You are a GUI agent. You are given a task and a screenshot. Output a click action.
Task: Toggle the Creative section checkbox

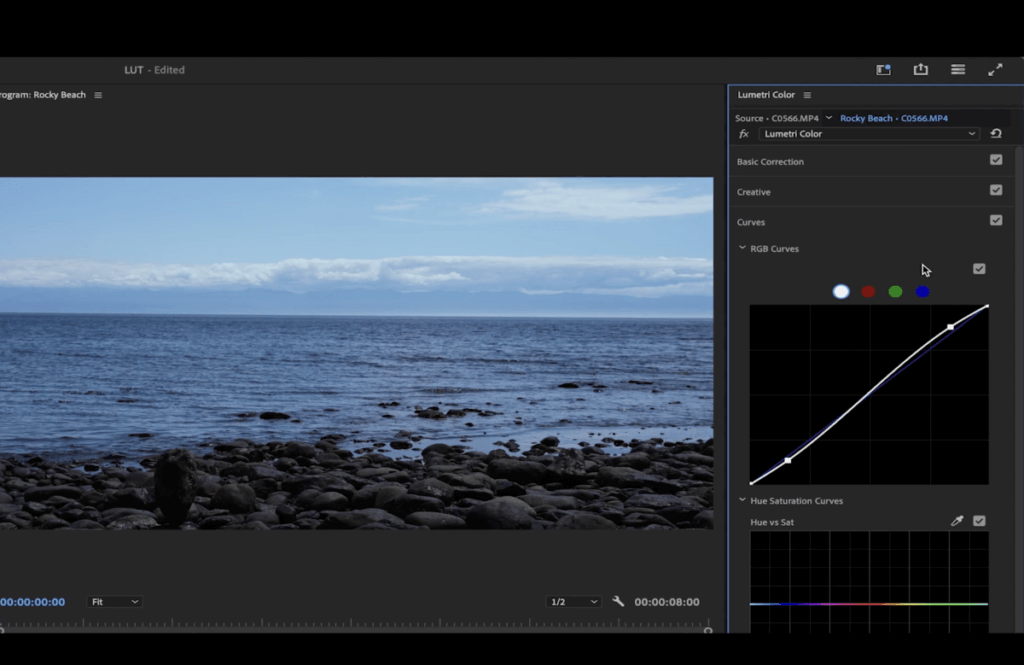[996, 189]
